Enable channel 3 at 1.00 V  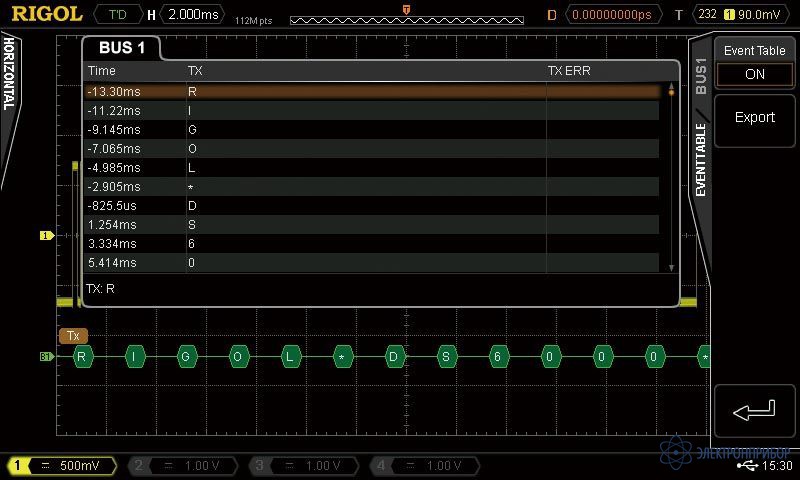[305, 466]
